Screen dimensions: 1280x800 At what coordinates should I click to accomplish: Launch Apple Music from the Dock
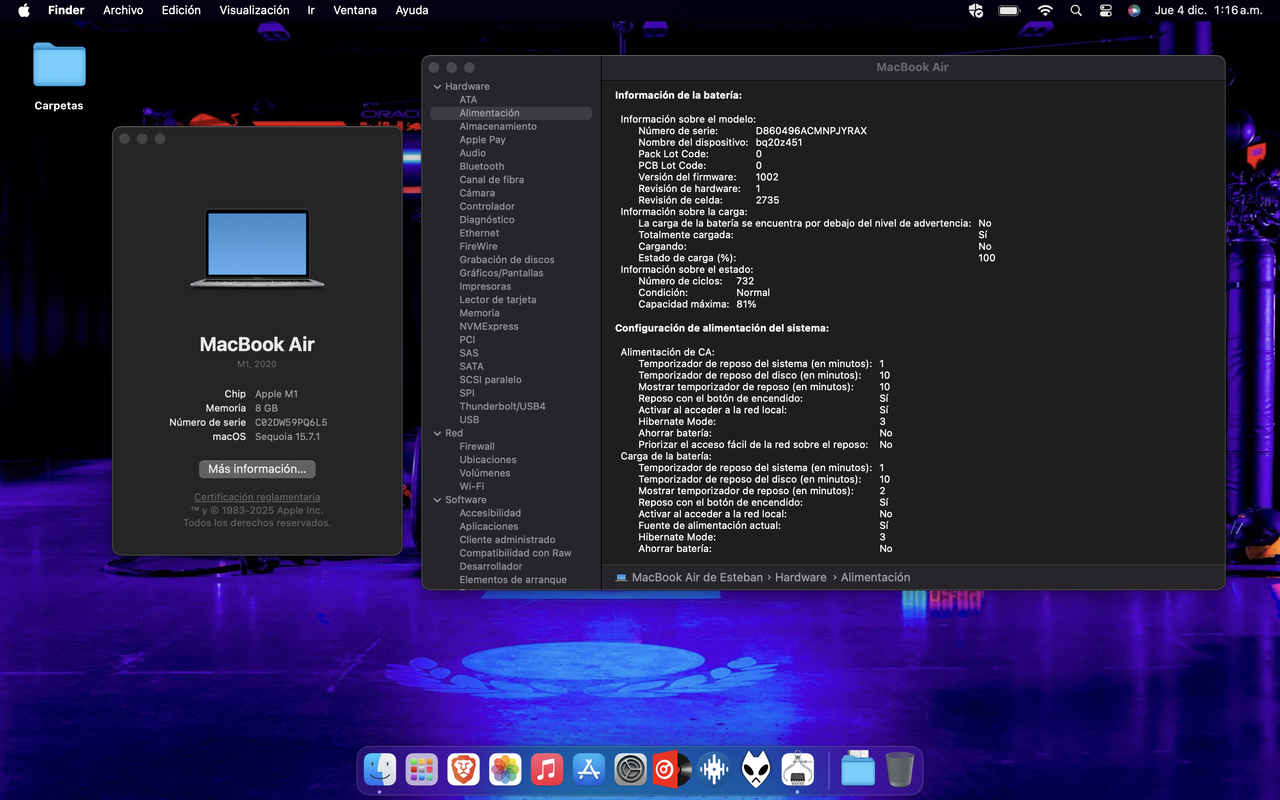tap(546, 769)
